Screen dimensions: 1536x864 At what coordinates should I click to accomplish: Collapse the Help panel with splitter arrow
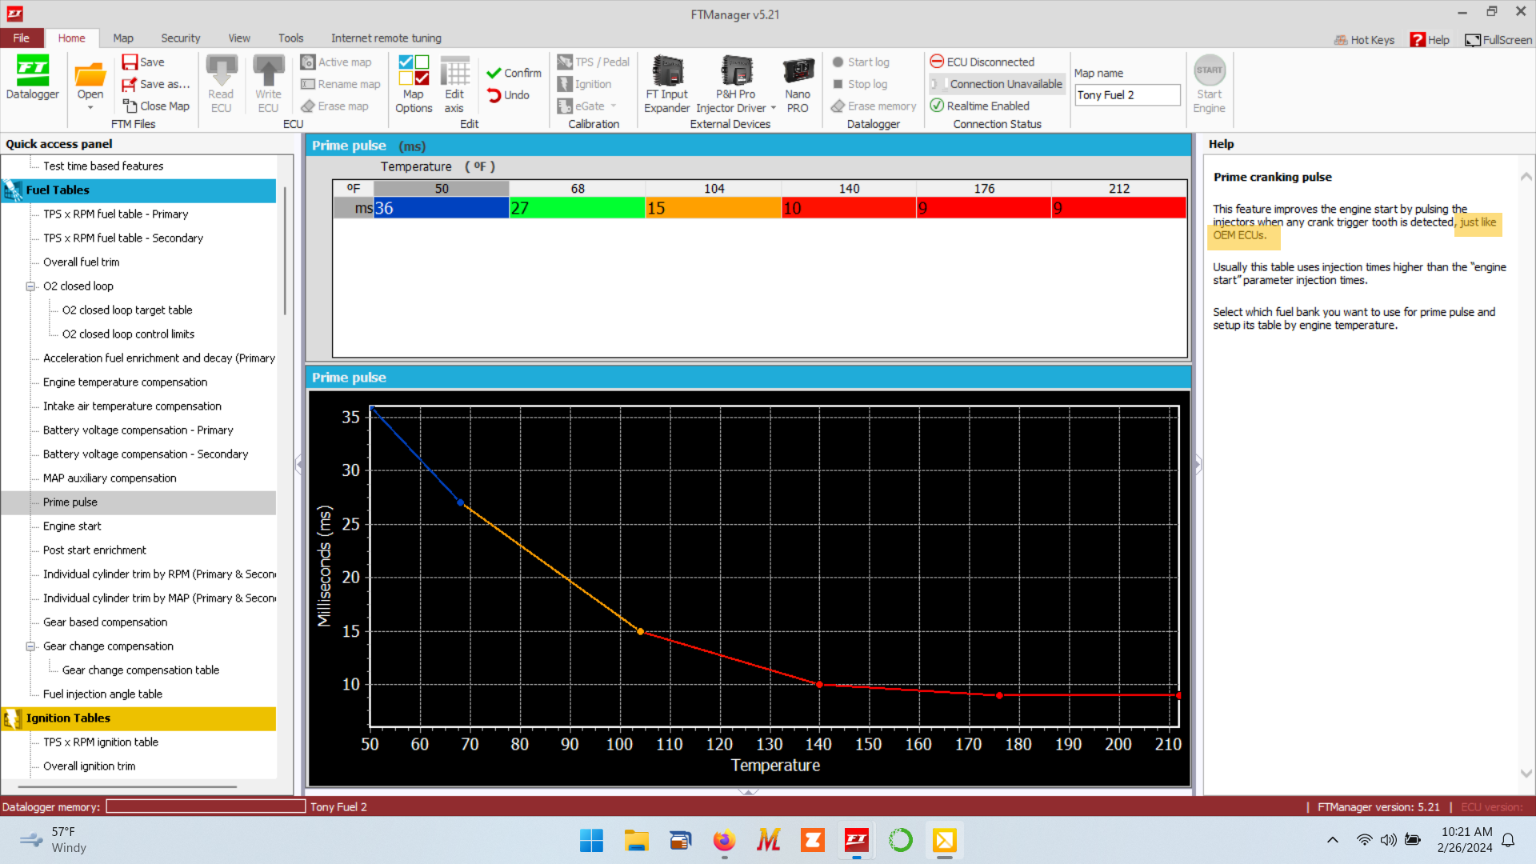click(1197, 464)
